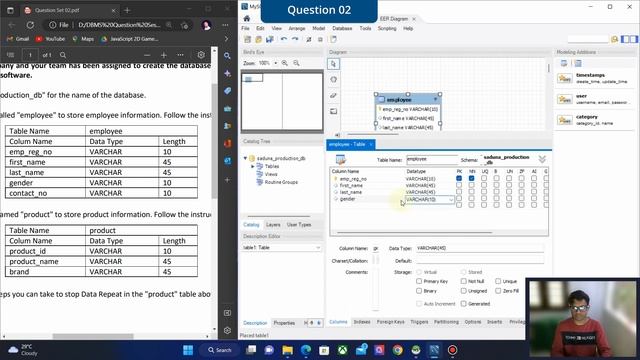640x360 pixels.
Task: Click the open model folder icon
Action: 258,40
